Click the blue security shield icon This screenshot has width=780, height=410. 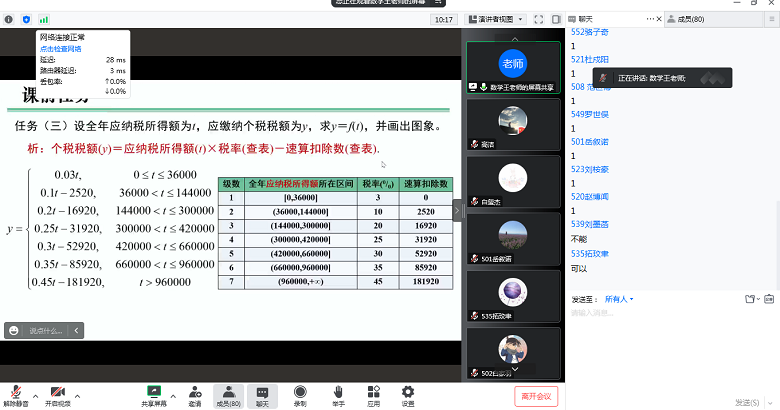click(x=25, y=19)
